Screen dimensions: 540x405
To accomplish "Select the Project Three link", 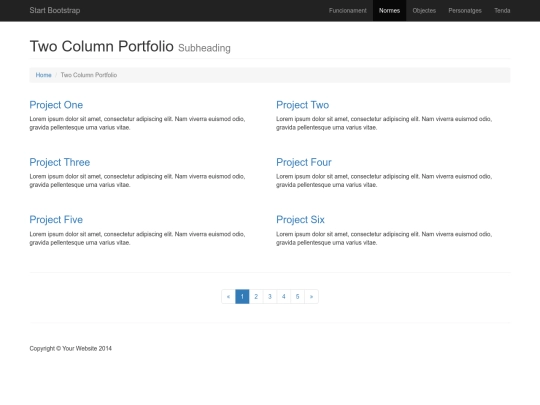I will (x=60, y=162).
